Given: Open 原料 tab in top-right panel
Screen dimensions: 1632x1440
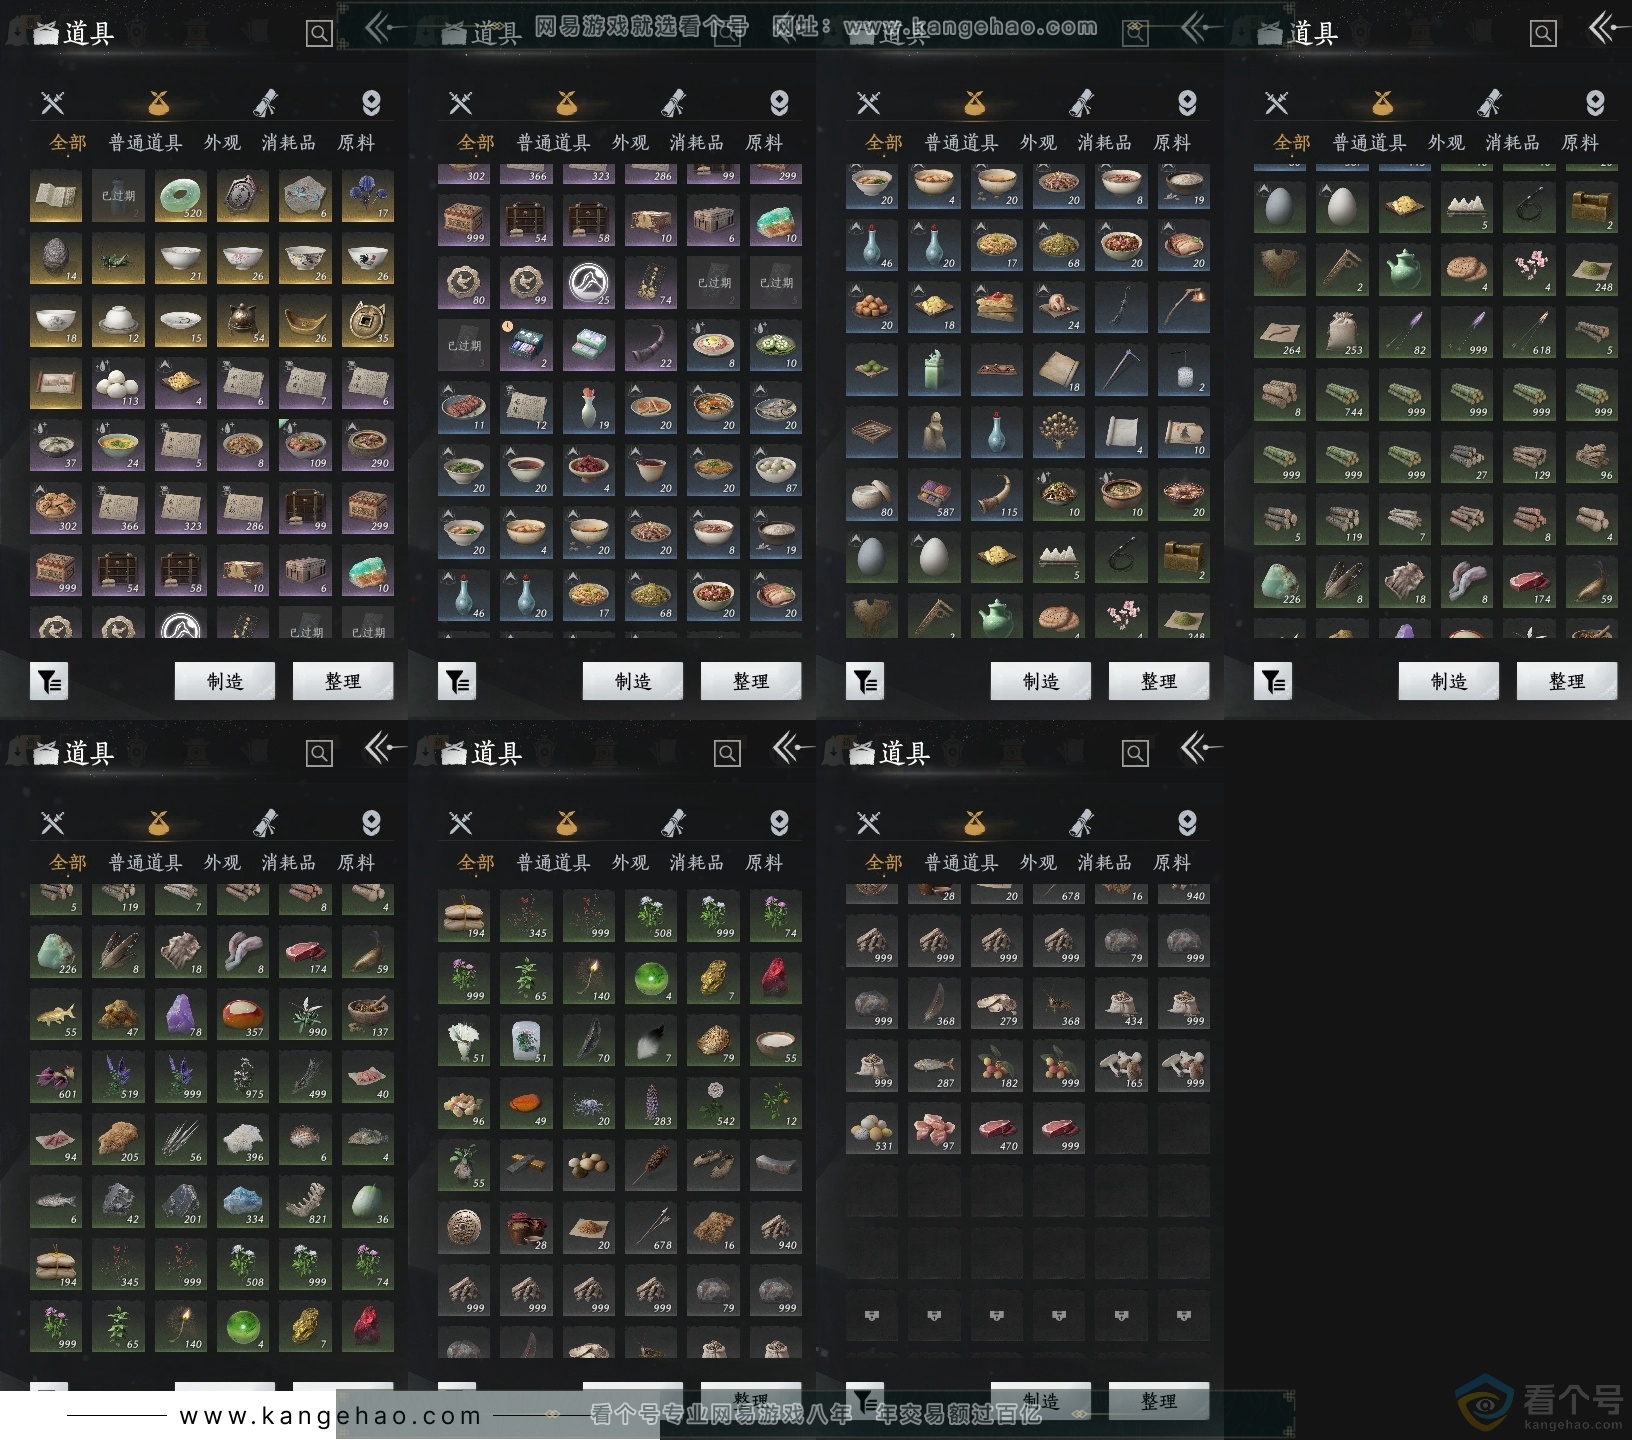Looking at the screenshot, I should (1580, 143).
